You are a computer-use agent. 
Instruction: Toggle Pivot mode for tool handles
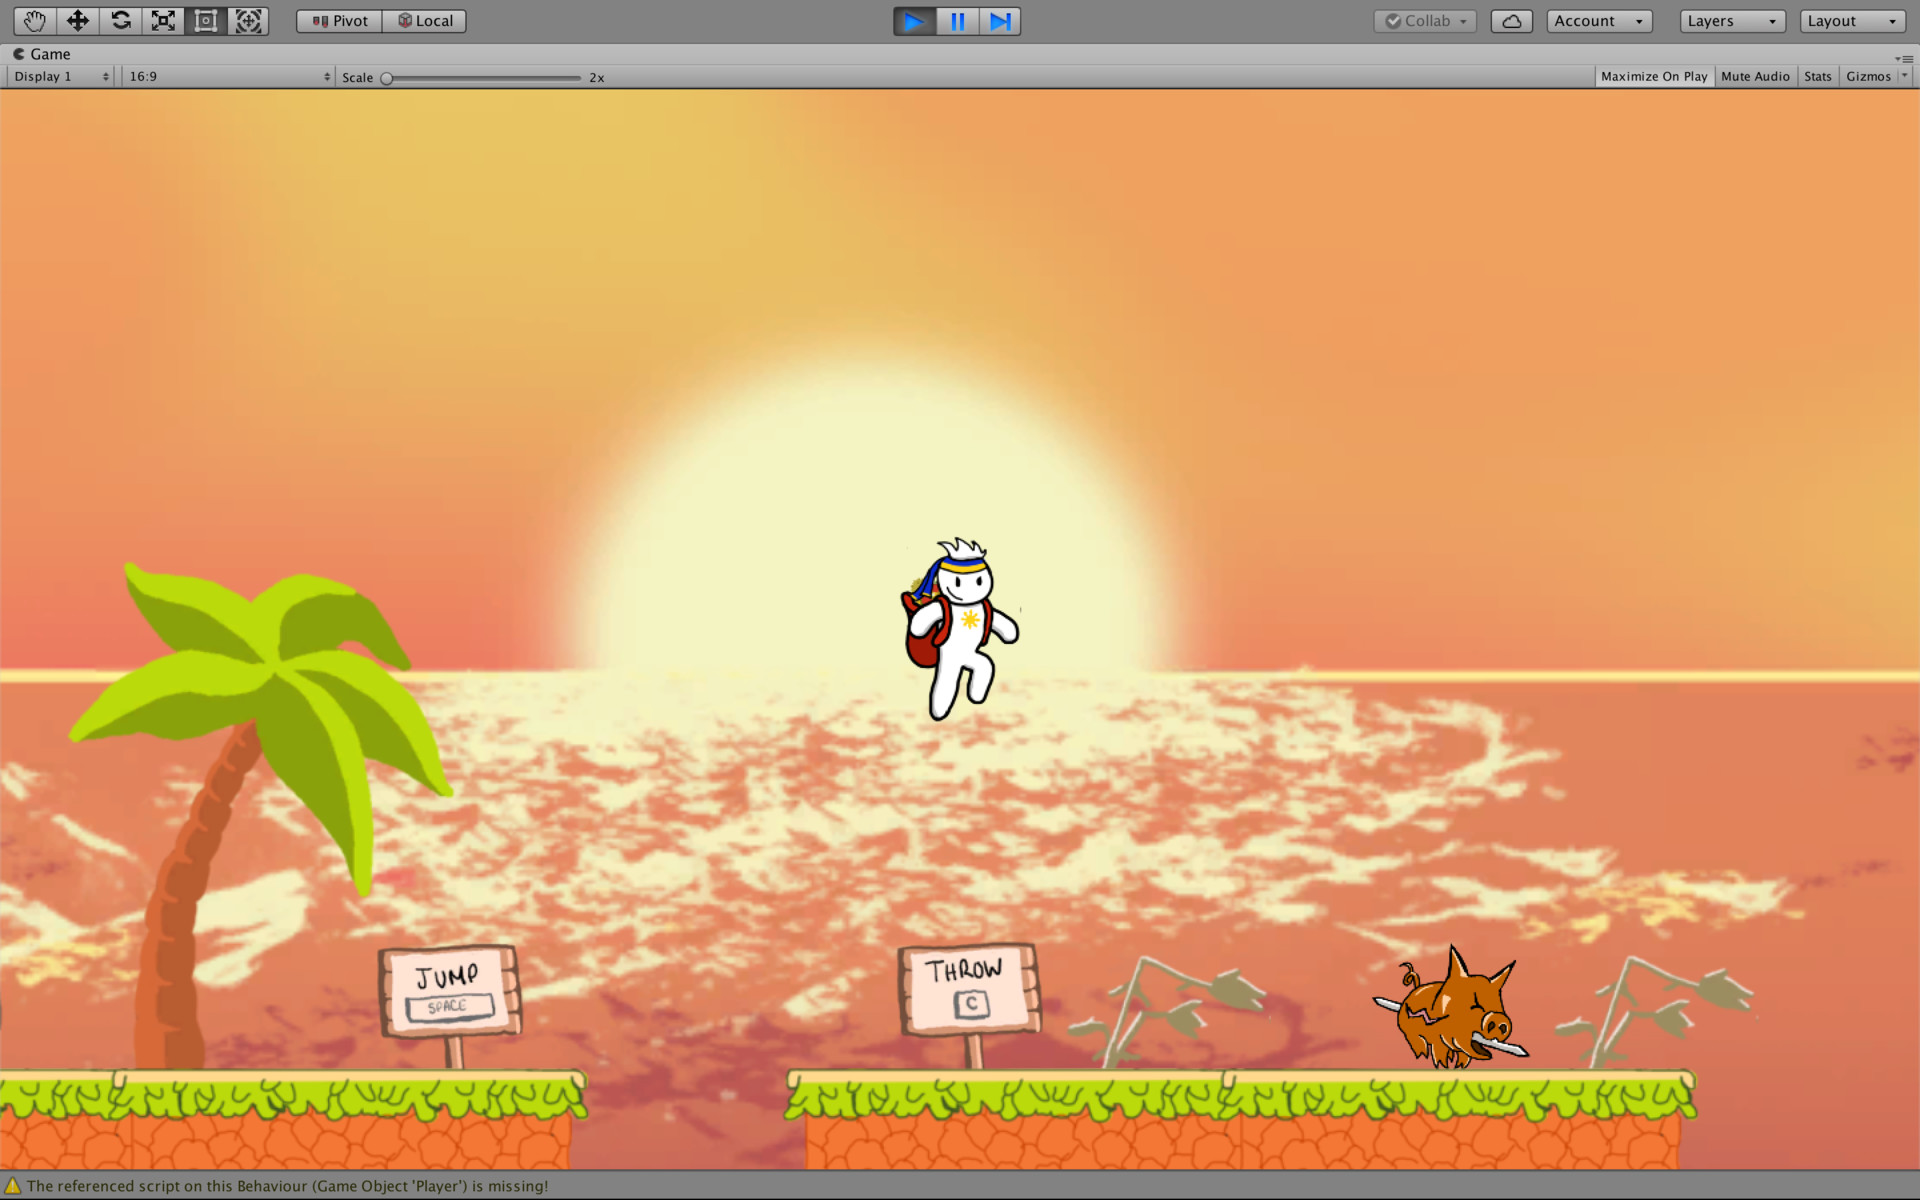tap(338, 20)
